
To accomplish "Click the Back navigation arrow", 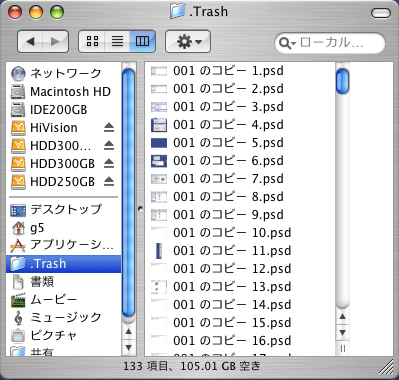I will 30,41.
